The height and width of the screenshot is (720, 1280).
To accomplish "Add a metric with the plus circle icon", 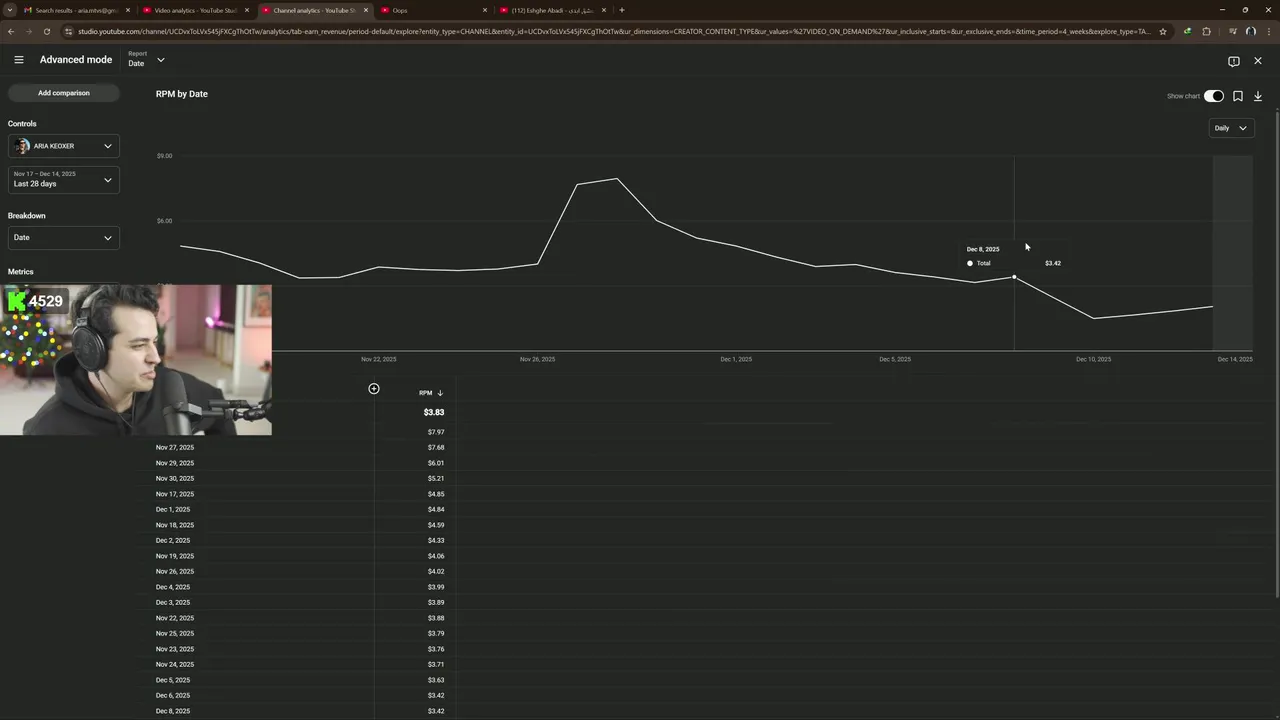I will pos(374,389).
